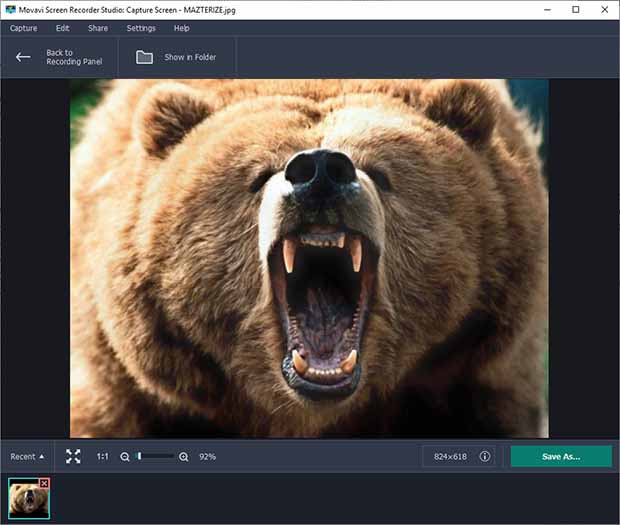
Task: Click the zoom level slider
Action: click(154, 456)
